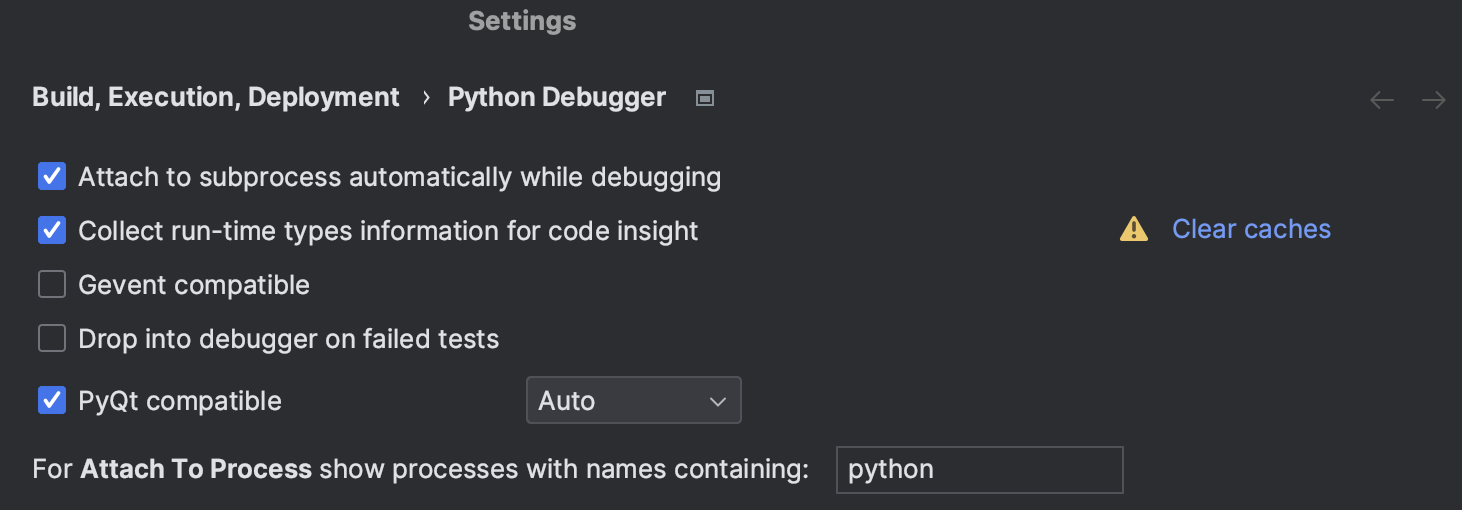Go to Build, Execution, Deployment breadcrumb
The image size is (1462, 510).
point(216,98)
